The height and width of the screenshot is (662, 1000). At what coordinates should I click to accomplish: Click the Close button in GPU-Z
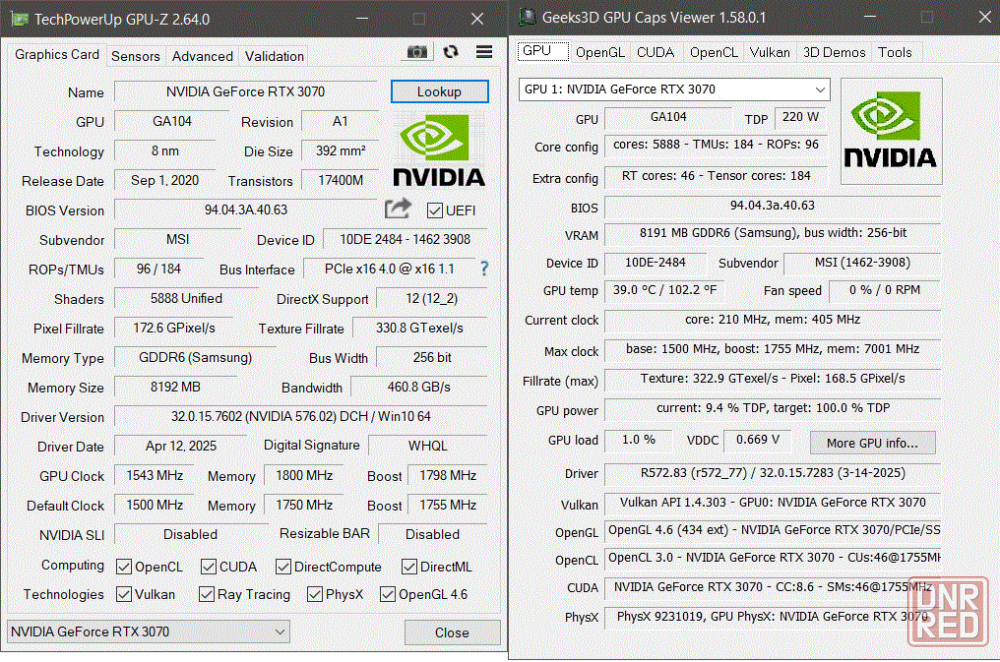pyautogui.click(x=452, y=632)
